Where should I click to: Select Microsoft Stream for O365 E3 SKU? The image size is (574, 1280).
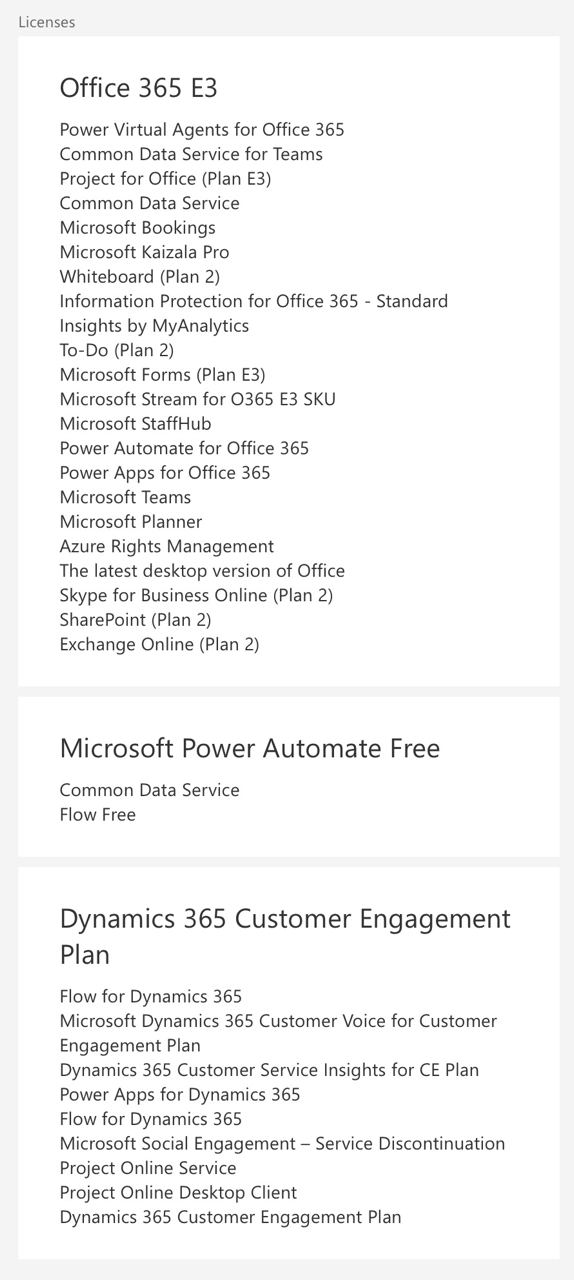tap(197, 399)
